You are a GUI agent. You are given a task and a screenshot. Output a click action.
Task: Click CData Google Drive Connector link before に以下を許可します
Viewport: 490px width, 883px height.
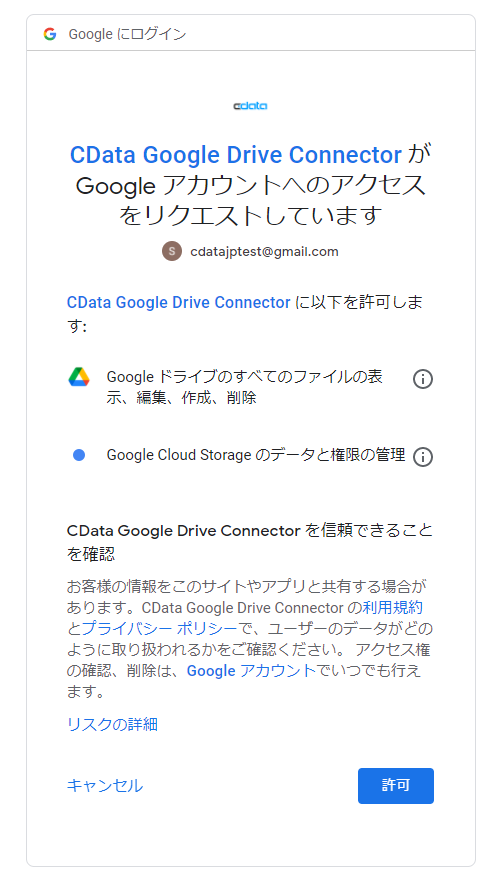tap(179, 302)
